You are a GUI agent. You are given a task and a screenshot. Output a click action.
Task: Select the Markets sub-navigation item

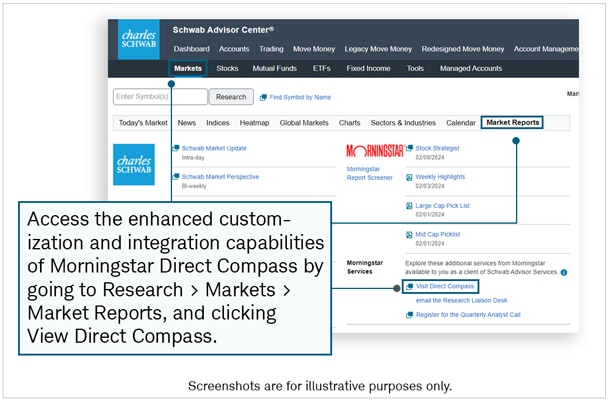(x=188, y=68)
